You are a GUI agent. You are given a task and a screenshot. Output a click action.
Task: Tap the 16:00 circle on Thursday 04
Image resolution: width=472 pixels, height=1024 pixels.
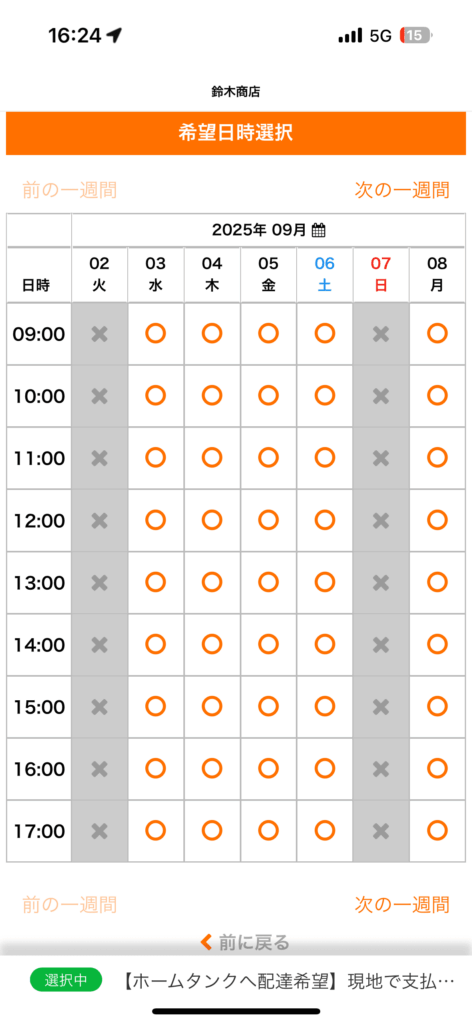click(x=212, y=769)
